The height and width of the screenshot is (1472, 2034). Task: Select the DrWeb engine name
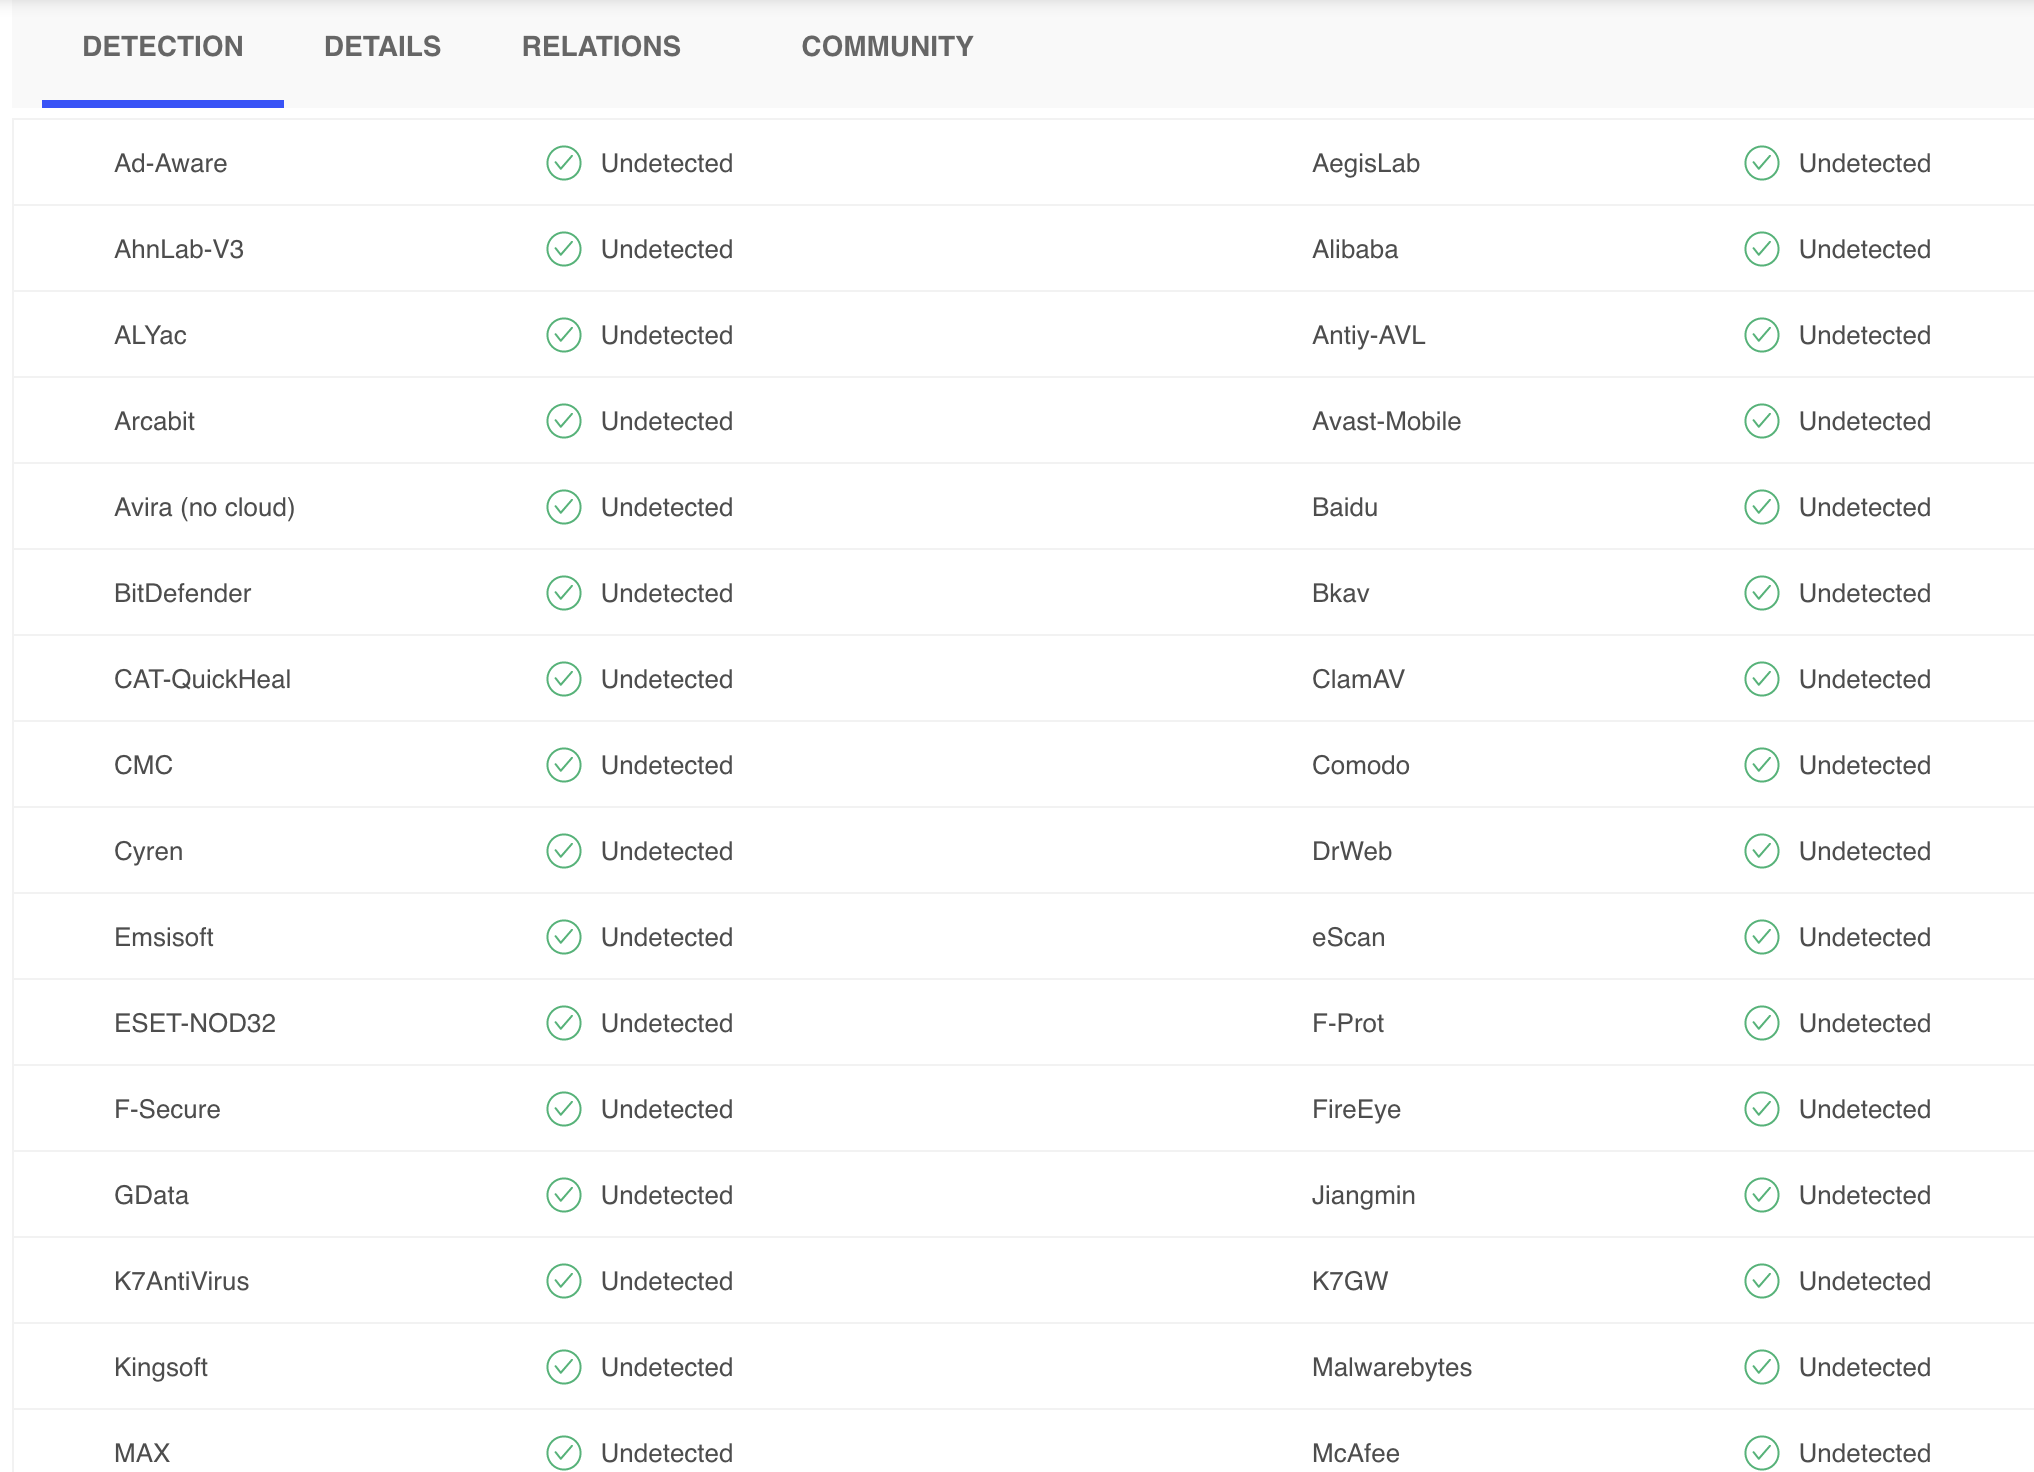(1352, 851)
